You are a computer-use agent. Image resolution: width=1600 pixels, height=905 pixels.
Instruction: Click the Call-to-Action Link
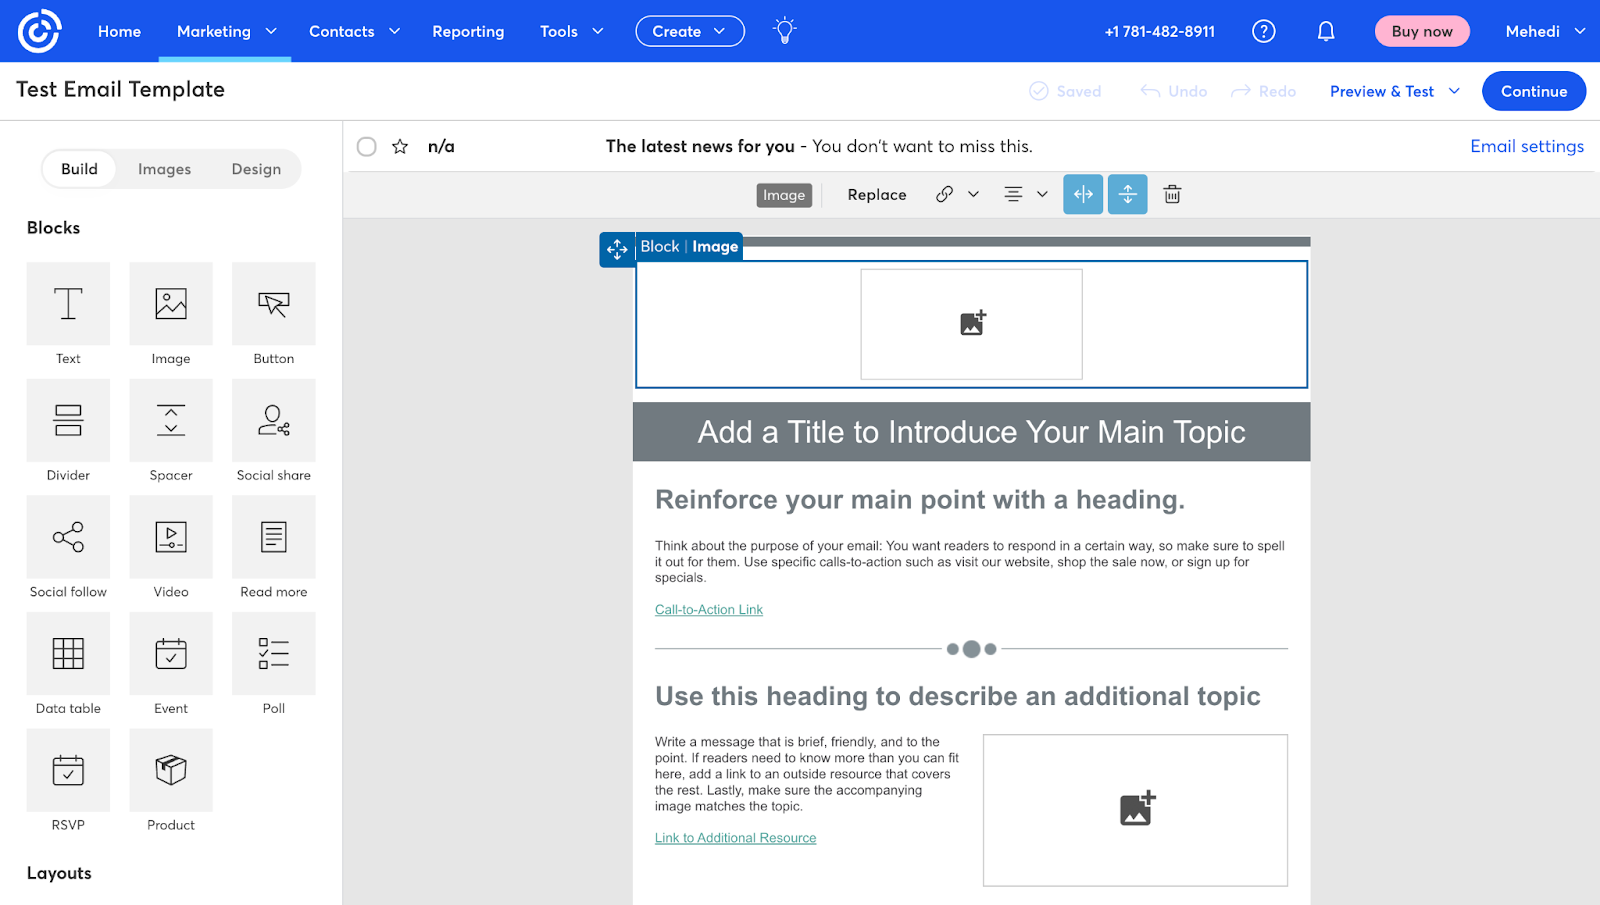[x=708, y=609]
